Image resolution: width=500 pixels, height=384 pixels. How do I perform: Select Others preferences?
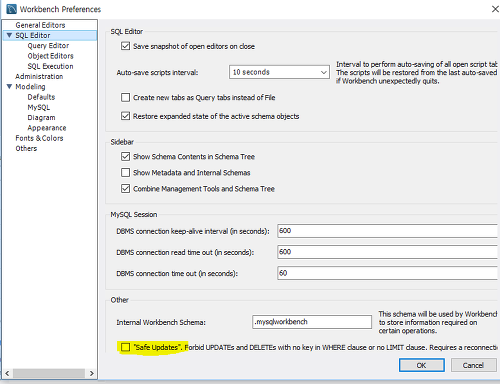pyautogui.click(x=26, y=148)
